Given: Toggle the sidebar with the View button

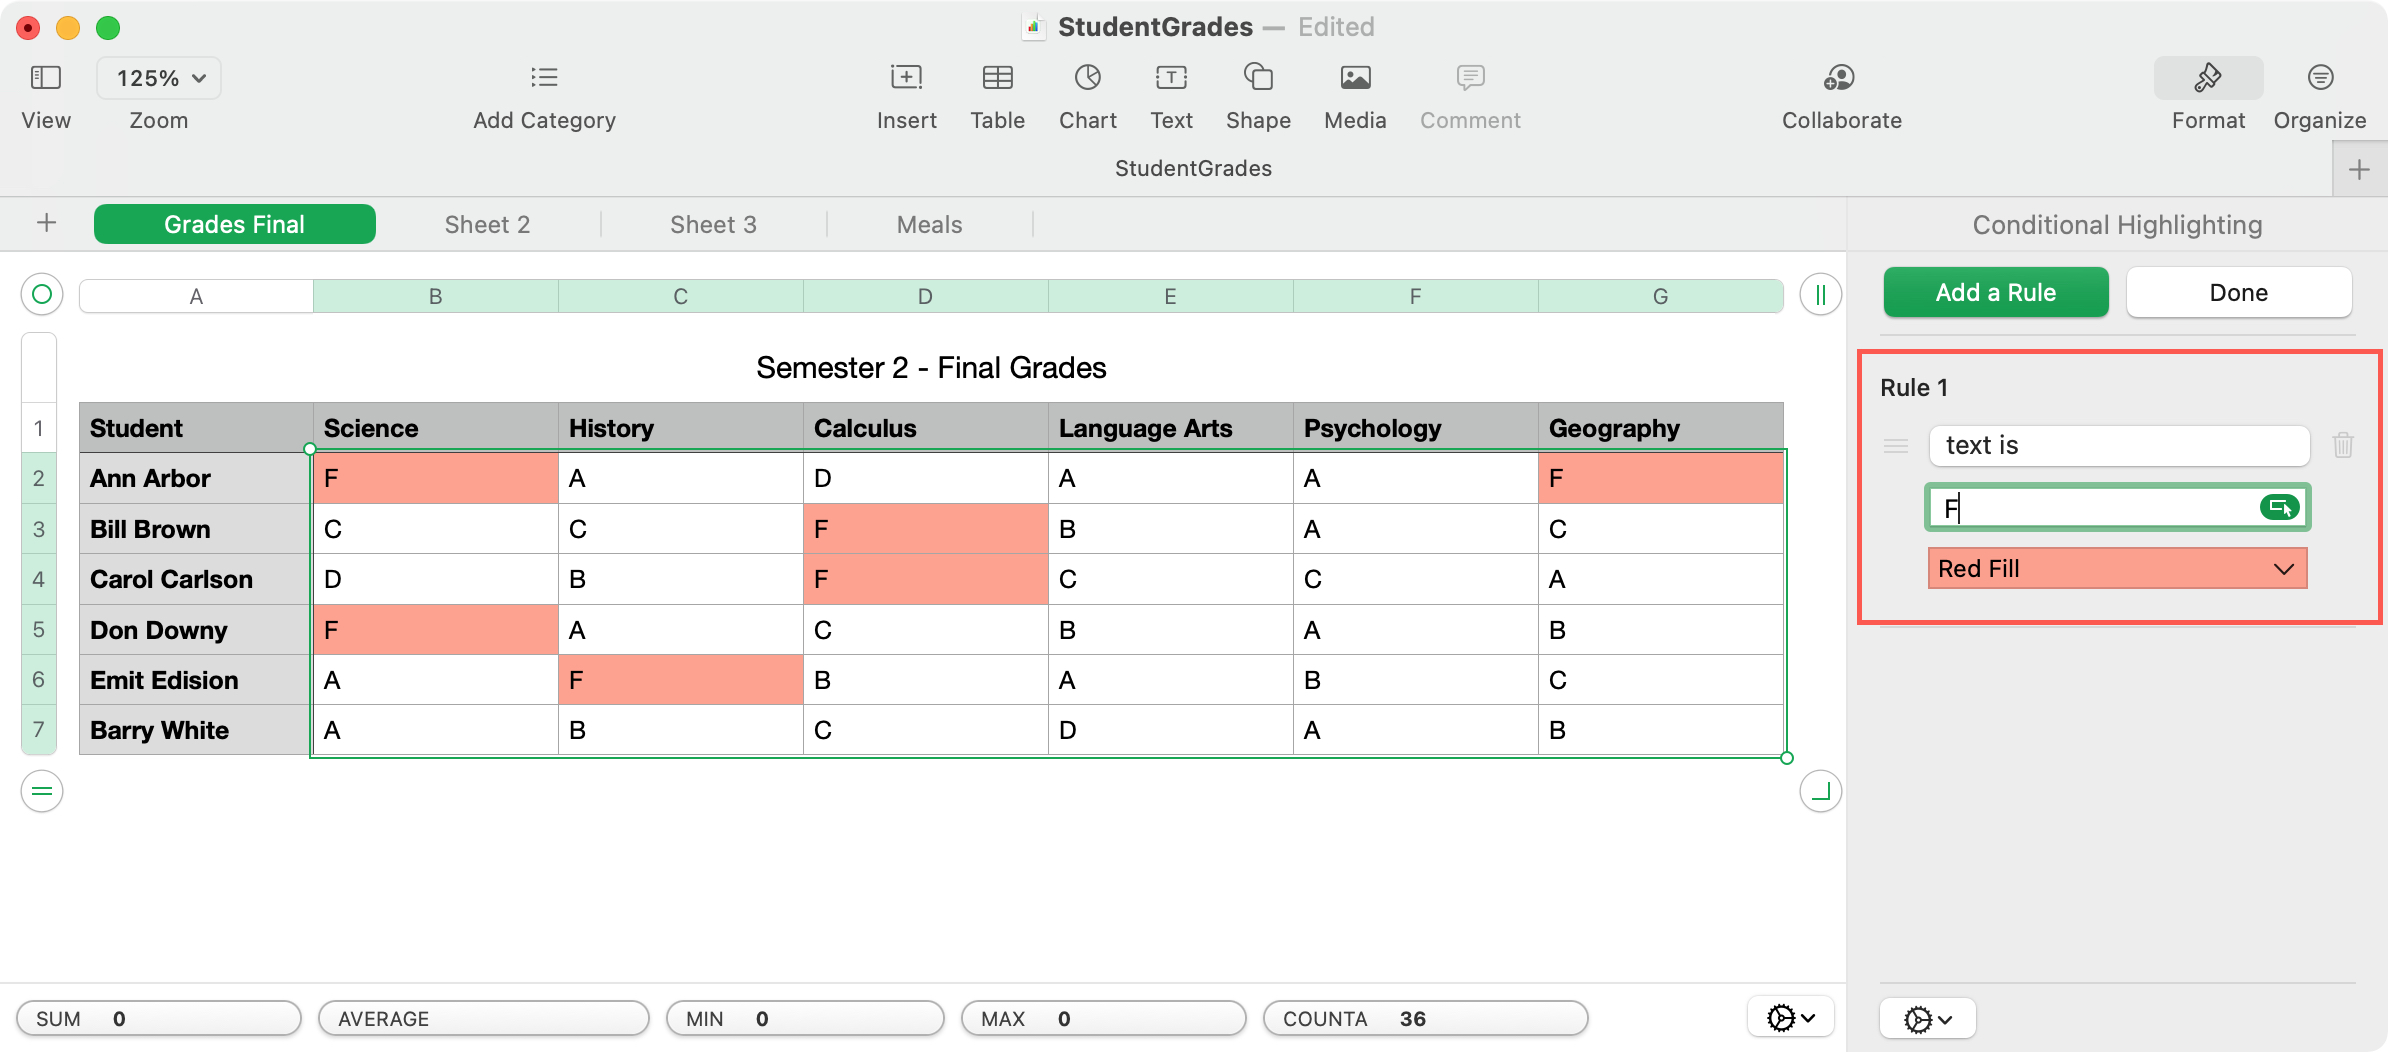Looking at the screenshot, I should pyautogui.click(x=46, y=95).
